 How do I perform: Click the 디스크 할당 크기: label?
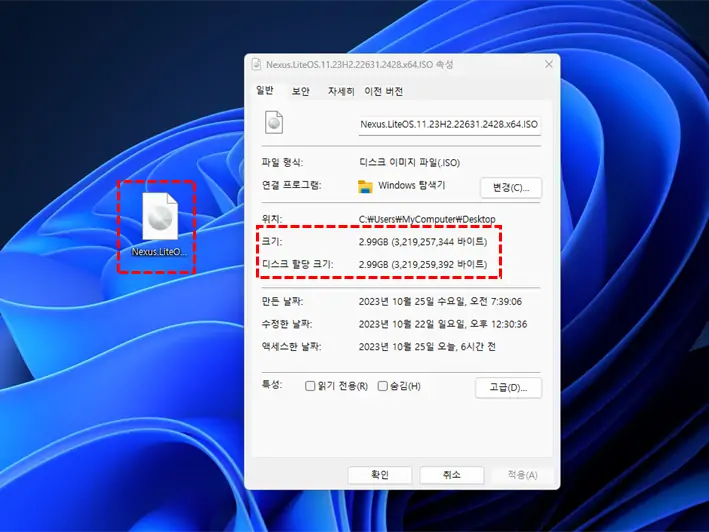298,264
